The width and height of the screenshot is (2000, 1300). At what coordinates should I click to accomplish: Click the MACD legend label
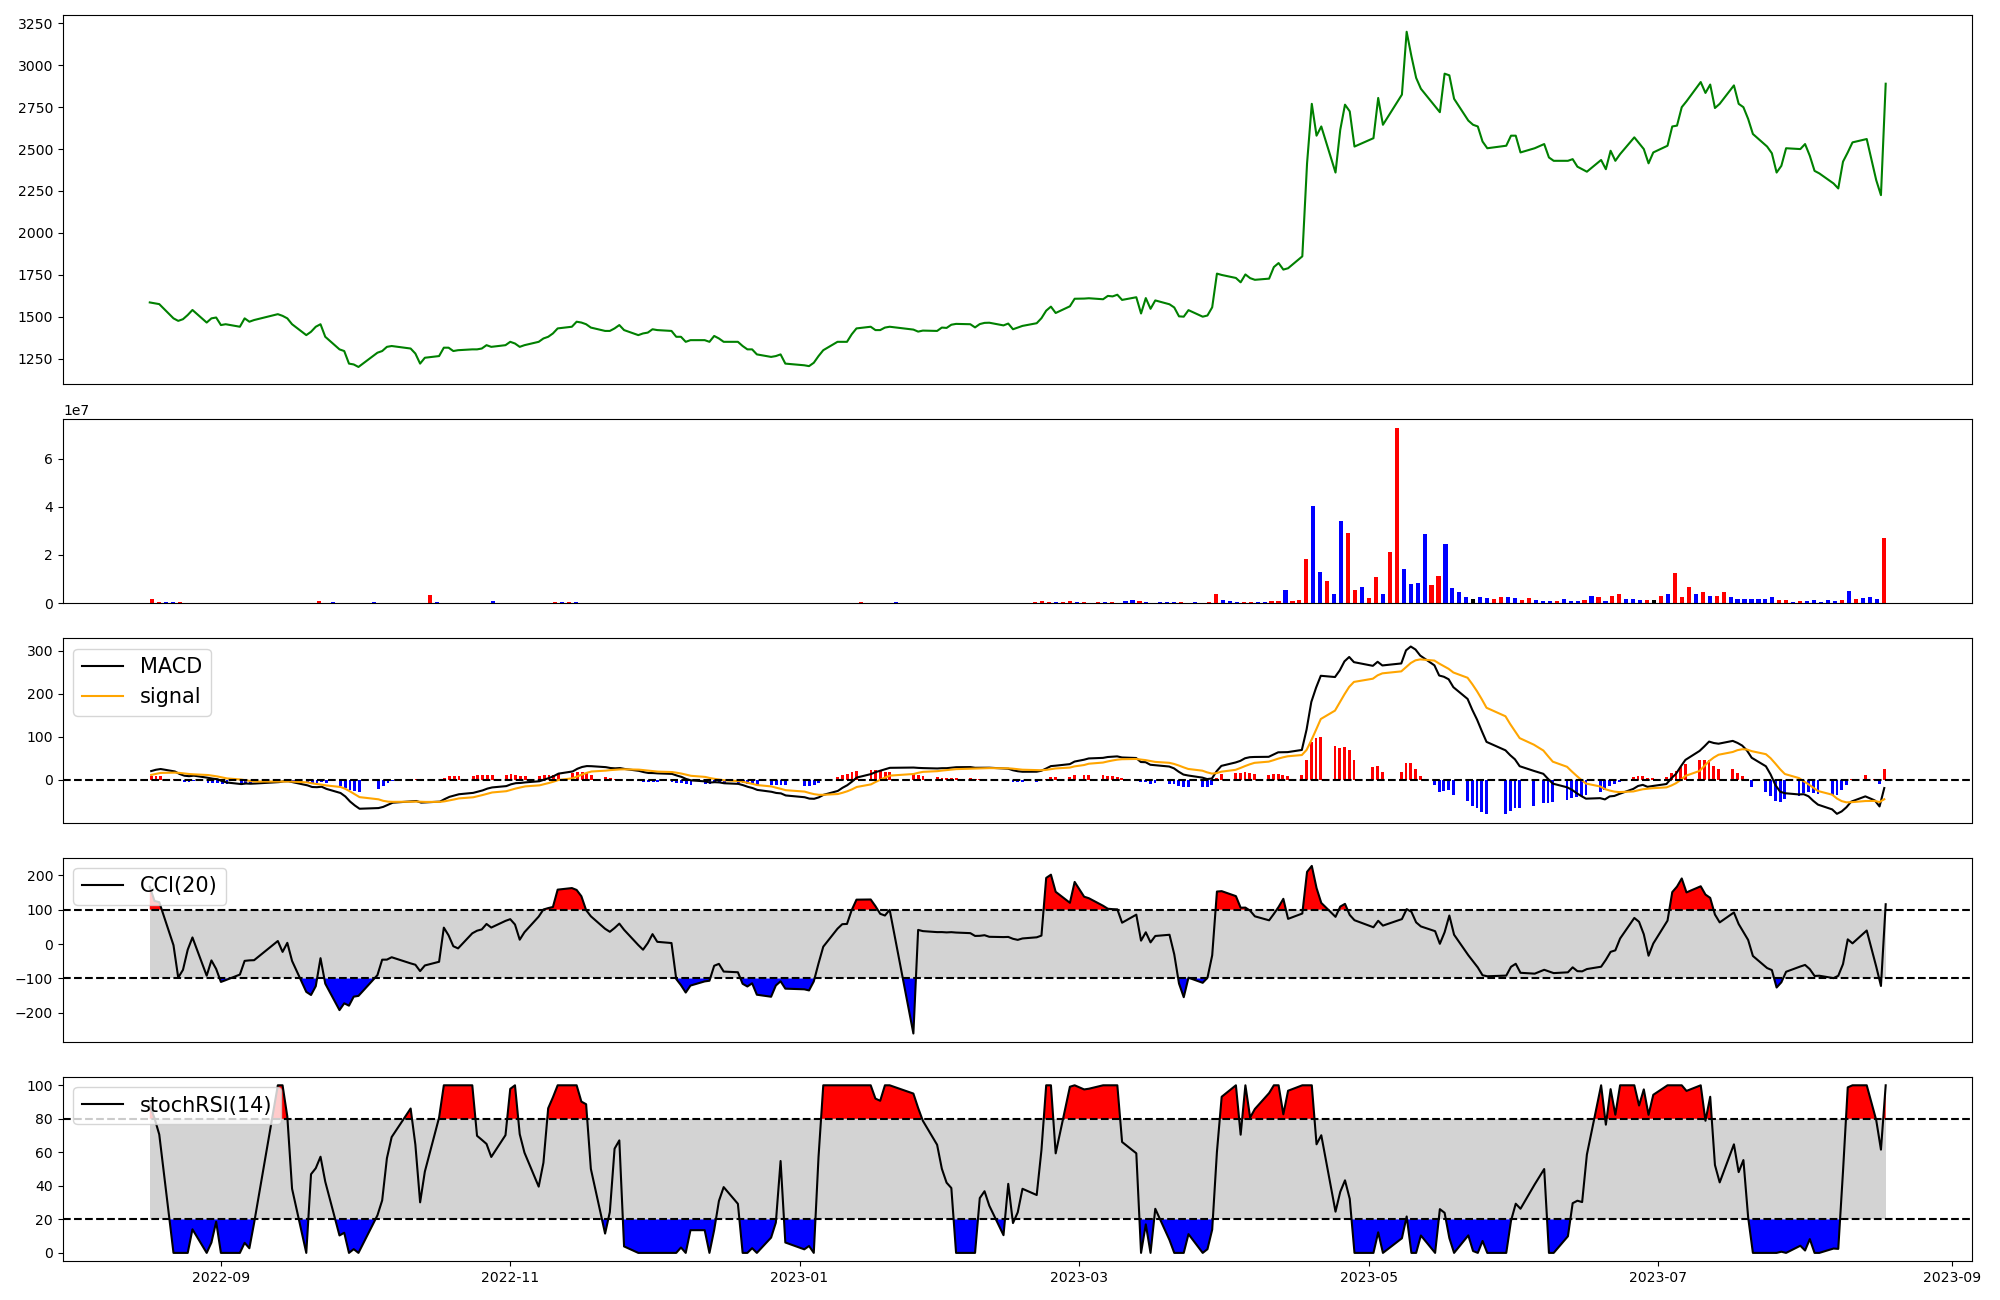pos(170,666)
